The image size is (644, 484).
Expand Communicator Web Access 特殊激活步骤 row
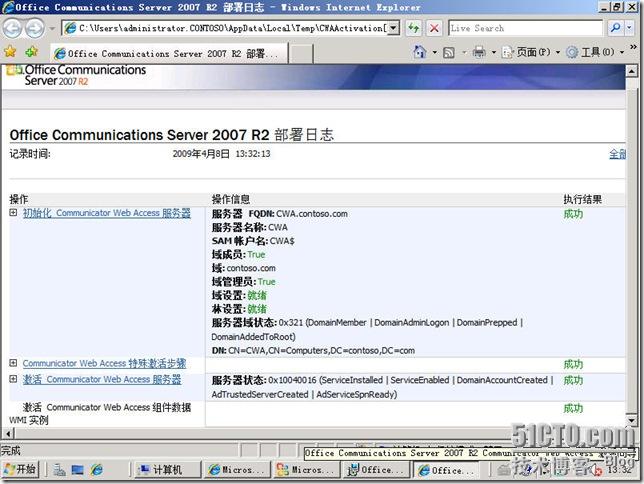13,363
